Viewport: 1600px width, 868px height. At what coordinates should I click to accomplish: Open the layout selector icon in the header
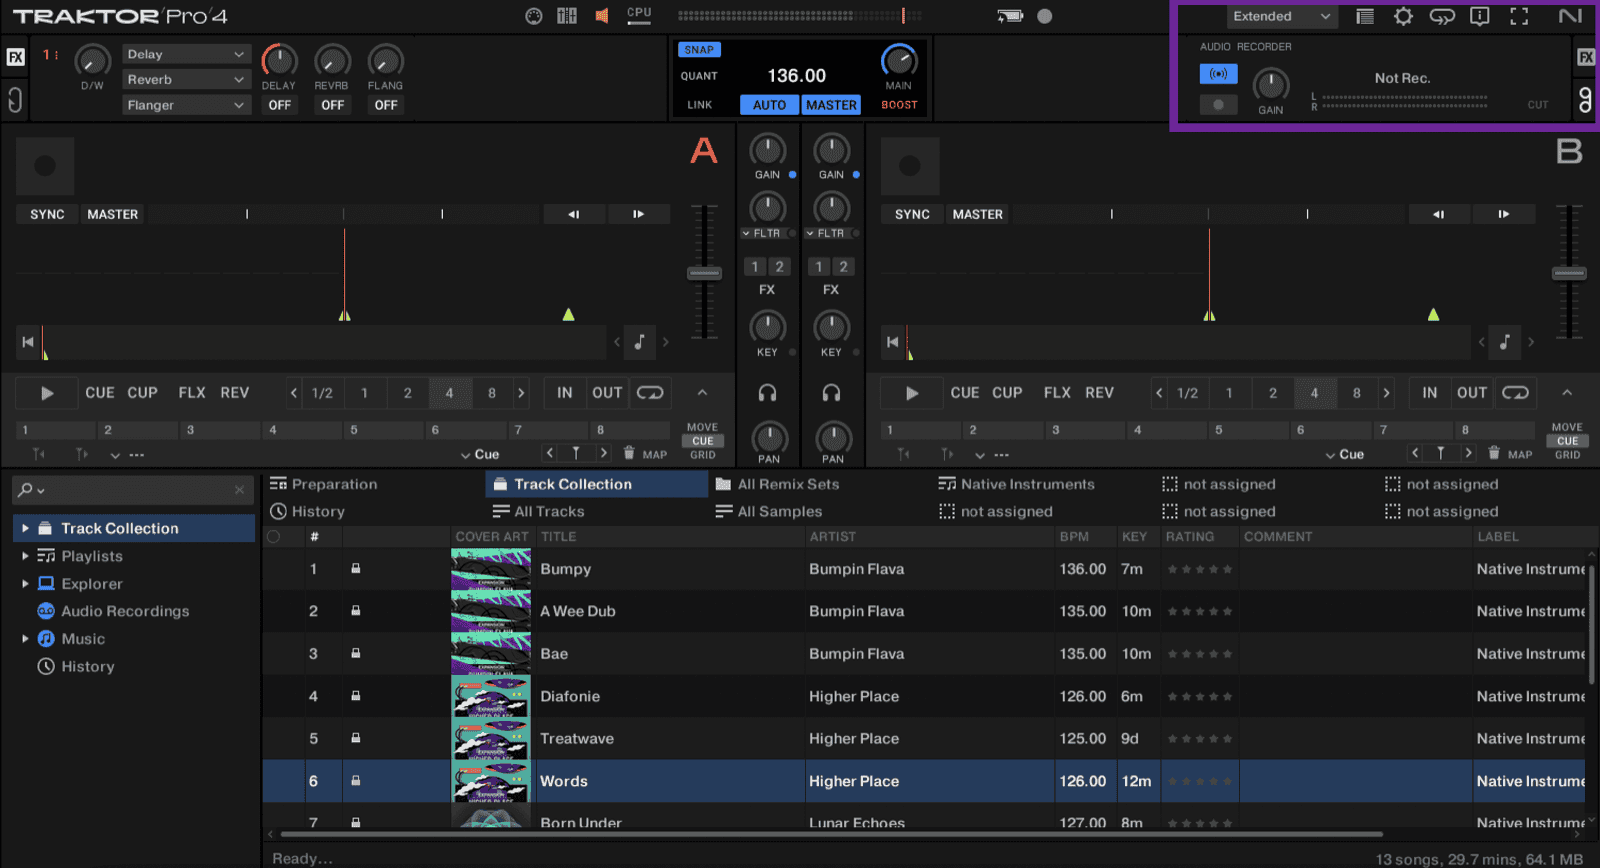coord(567,15)
